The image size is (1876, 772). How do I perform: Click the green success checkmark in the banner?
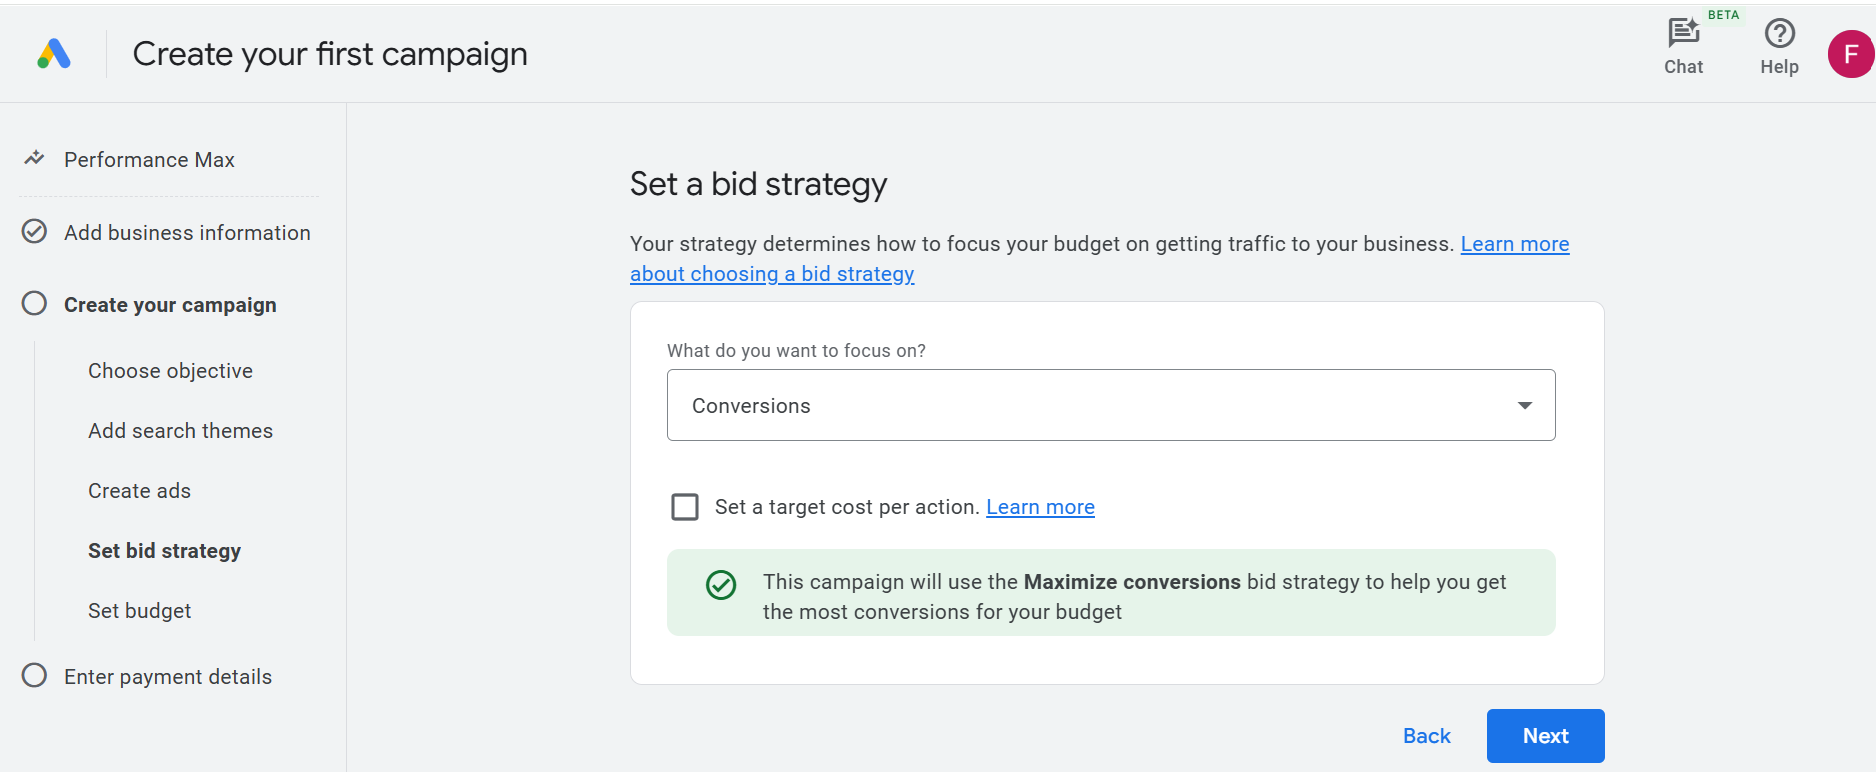point(720,585)
